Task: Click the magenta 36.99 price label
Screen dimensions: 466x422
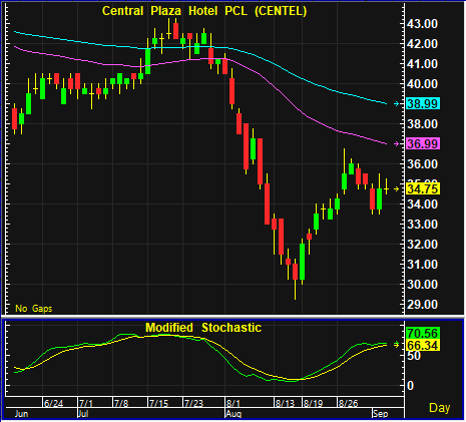Action: (423, 144)
